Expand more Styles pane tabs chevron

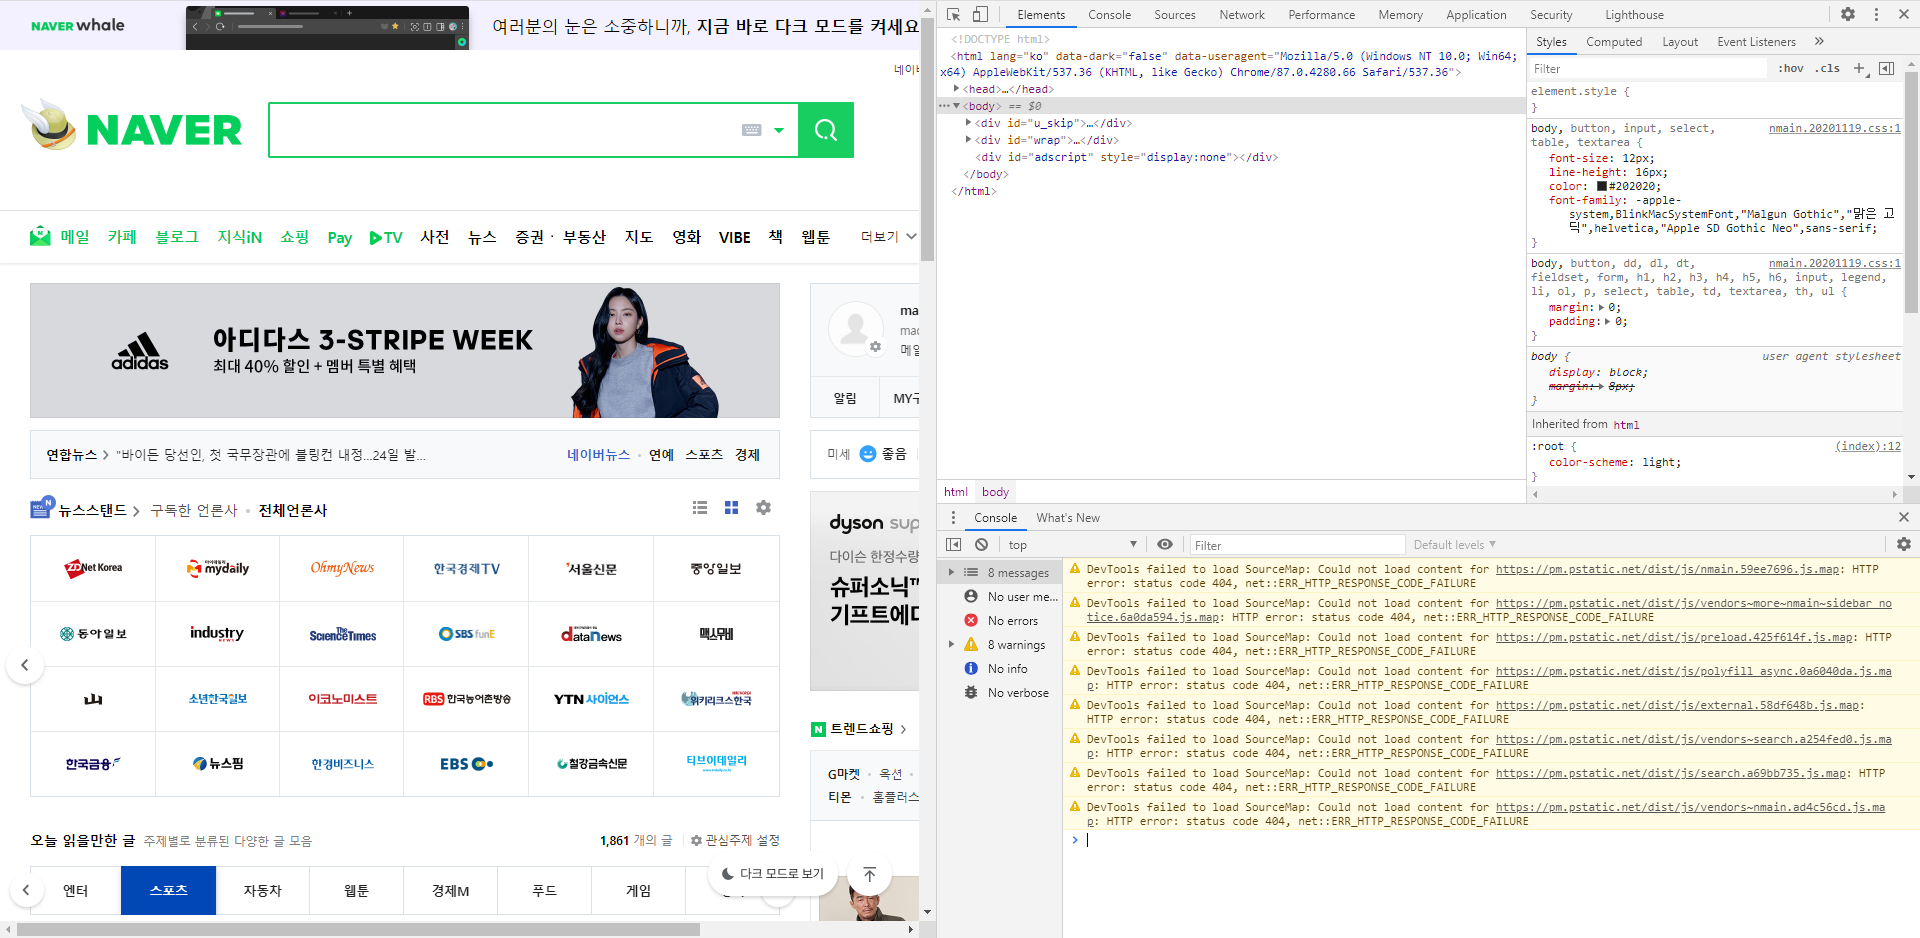[1819, 41]
